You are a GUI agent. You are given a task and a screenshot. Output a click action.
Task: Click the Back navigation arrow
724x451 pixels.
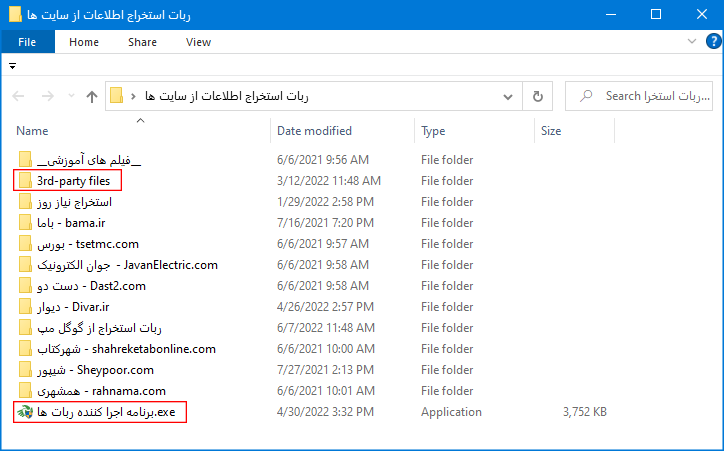pyautogui.click(x=19, y=97)
